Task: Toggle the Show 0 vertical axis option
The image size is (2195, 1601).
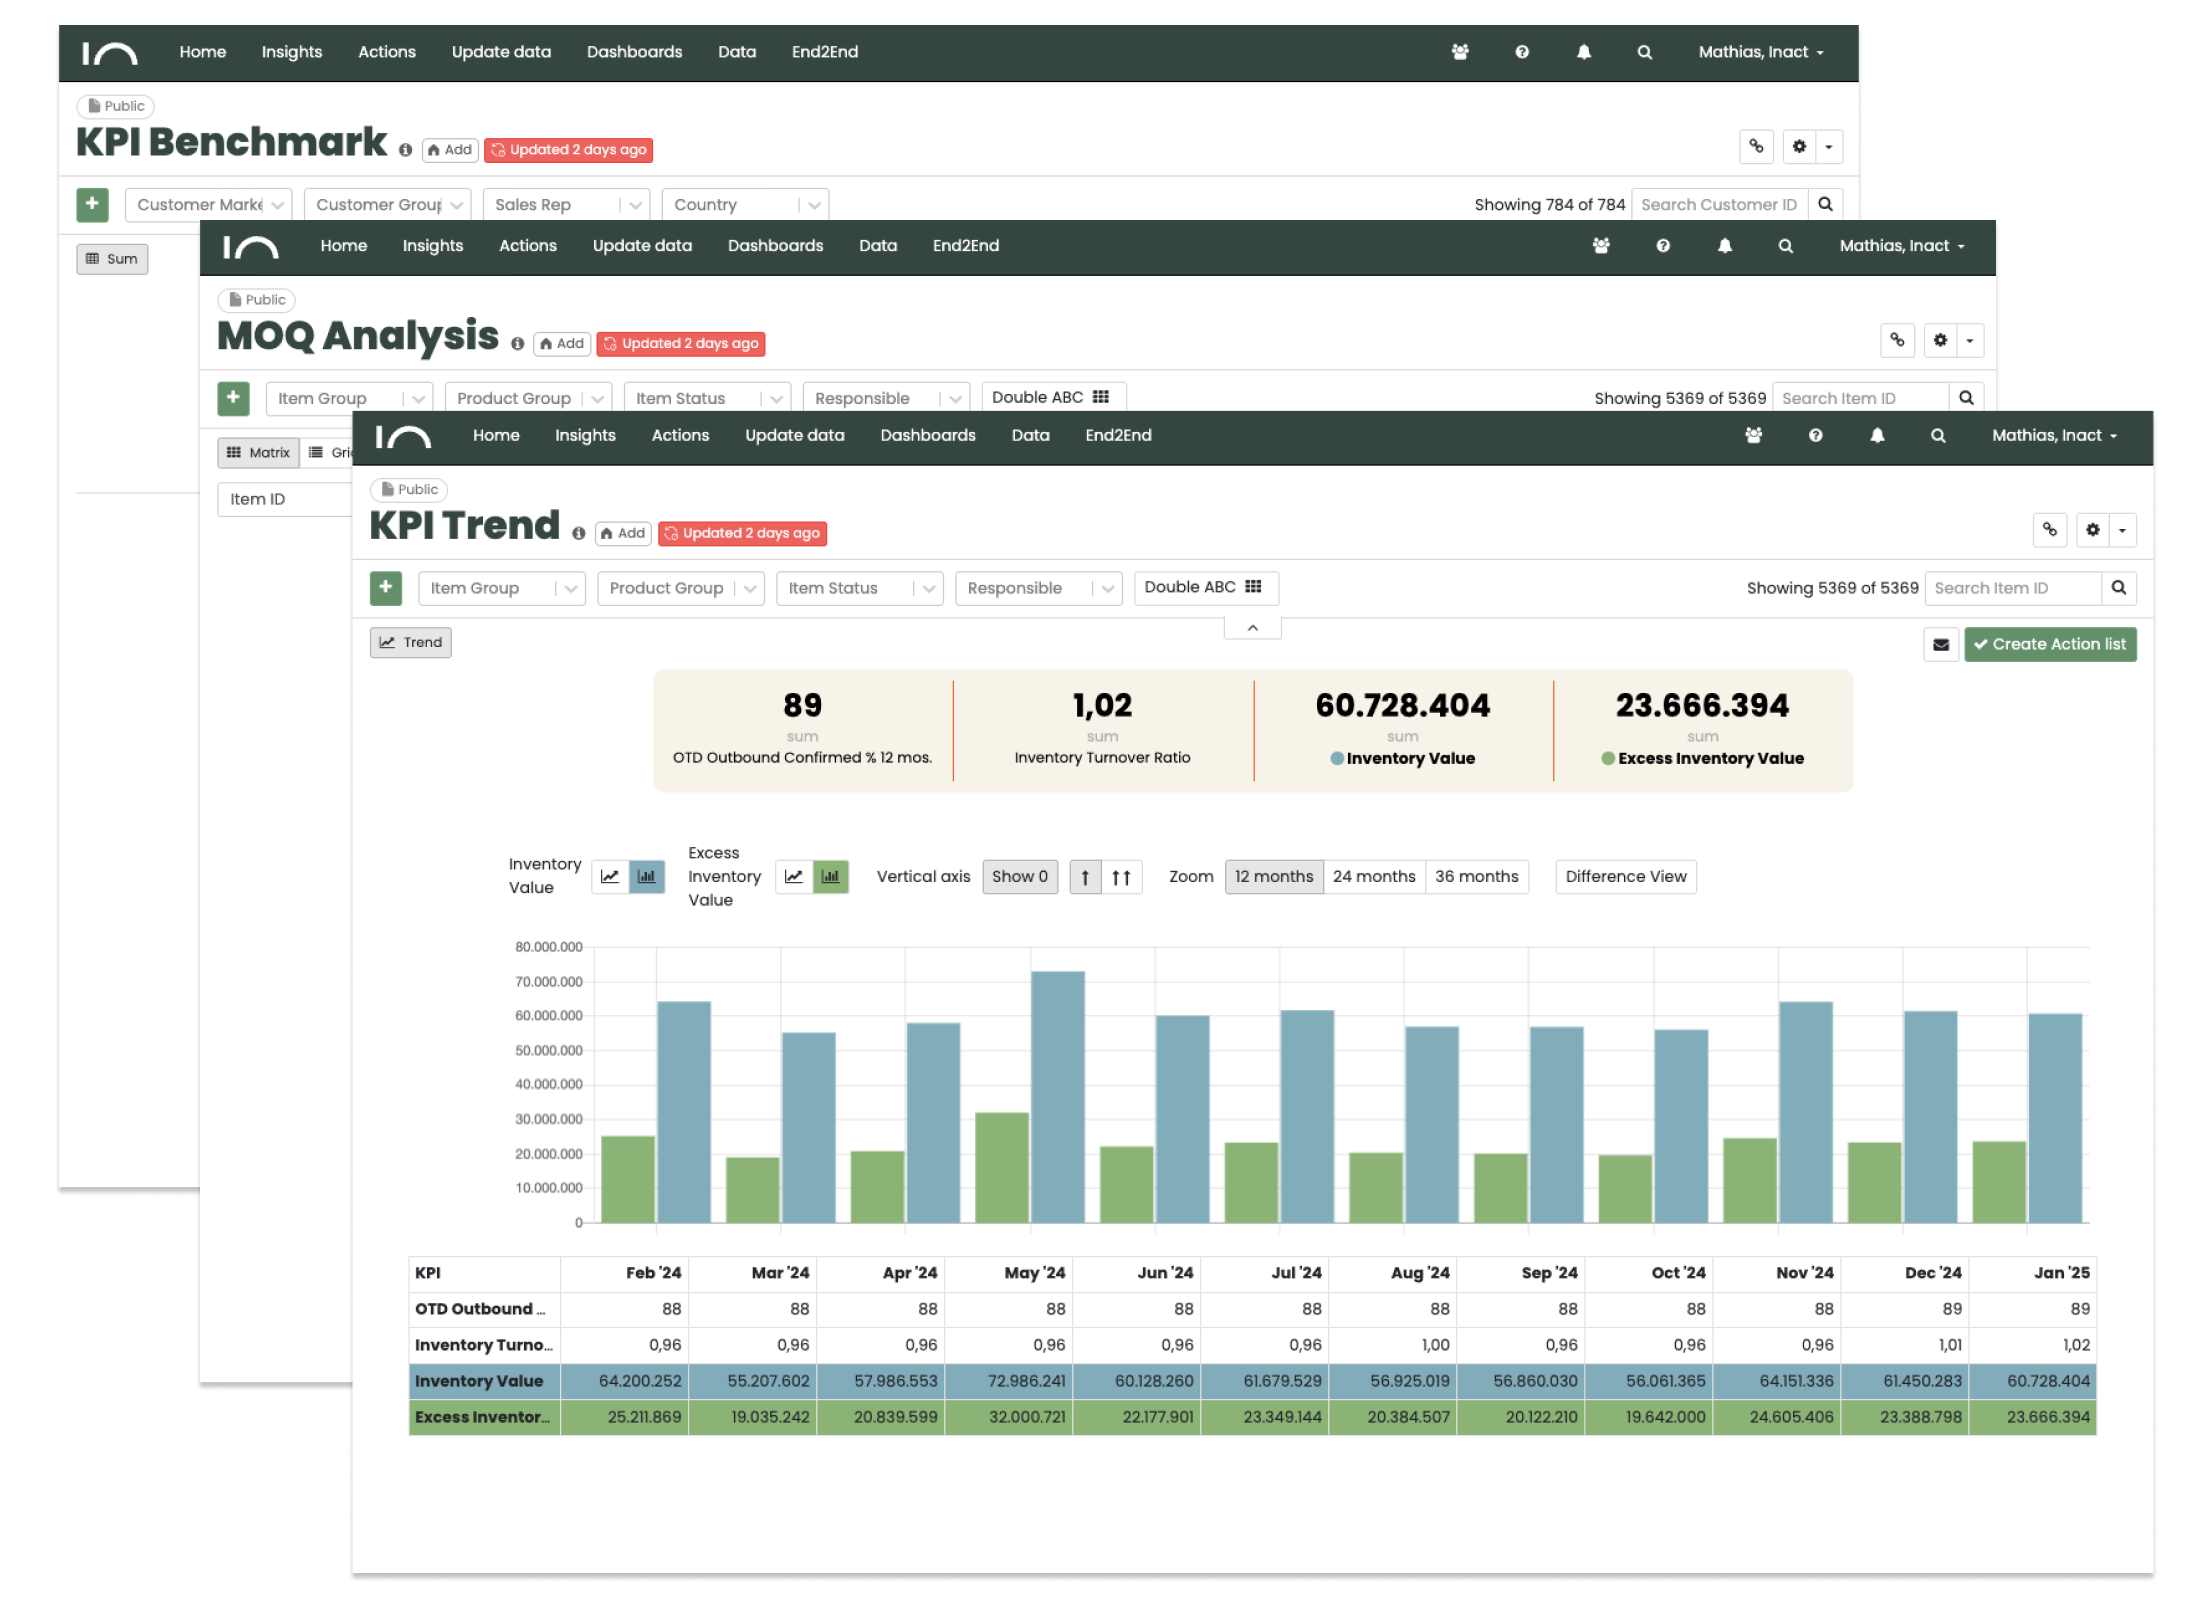Action: 1019,877
